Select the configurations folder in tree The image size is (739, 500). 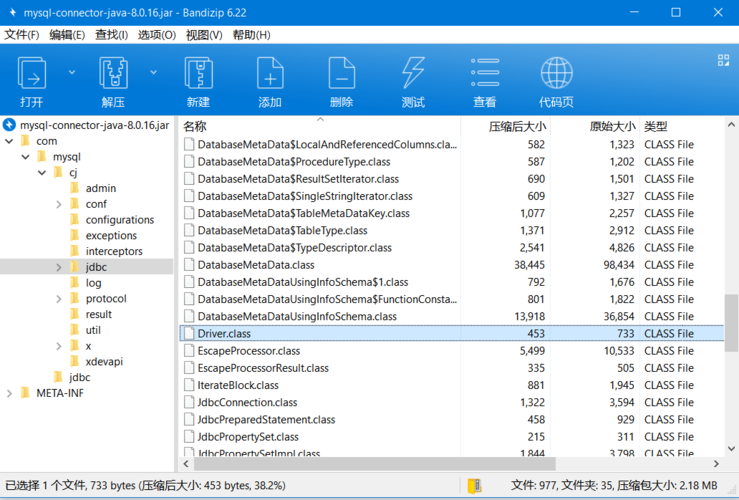119,220
